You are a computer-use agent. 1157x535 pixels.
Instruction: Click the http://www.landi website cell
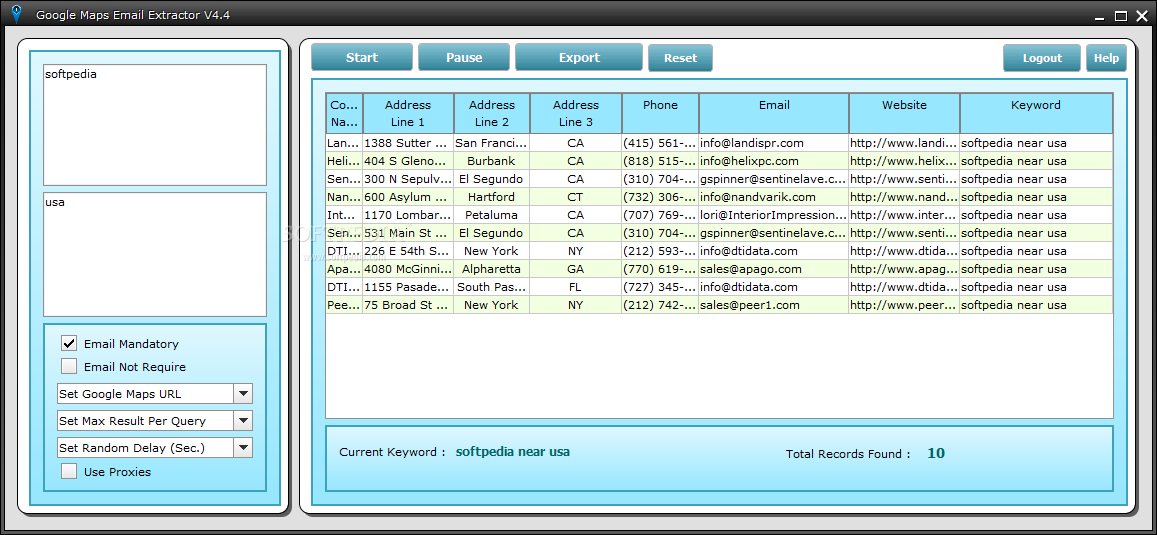[904, 143]
